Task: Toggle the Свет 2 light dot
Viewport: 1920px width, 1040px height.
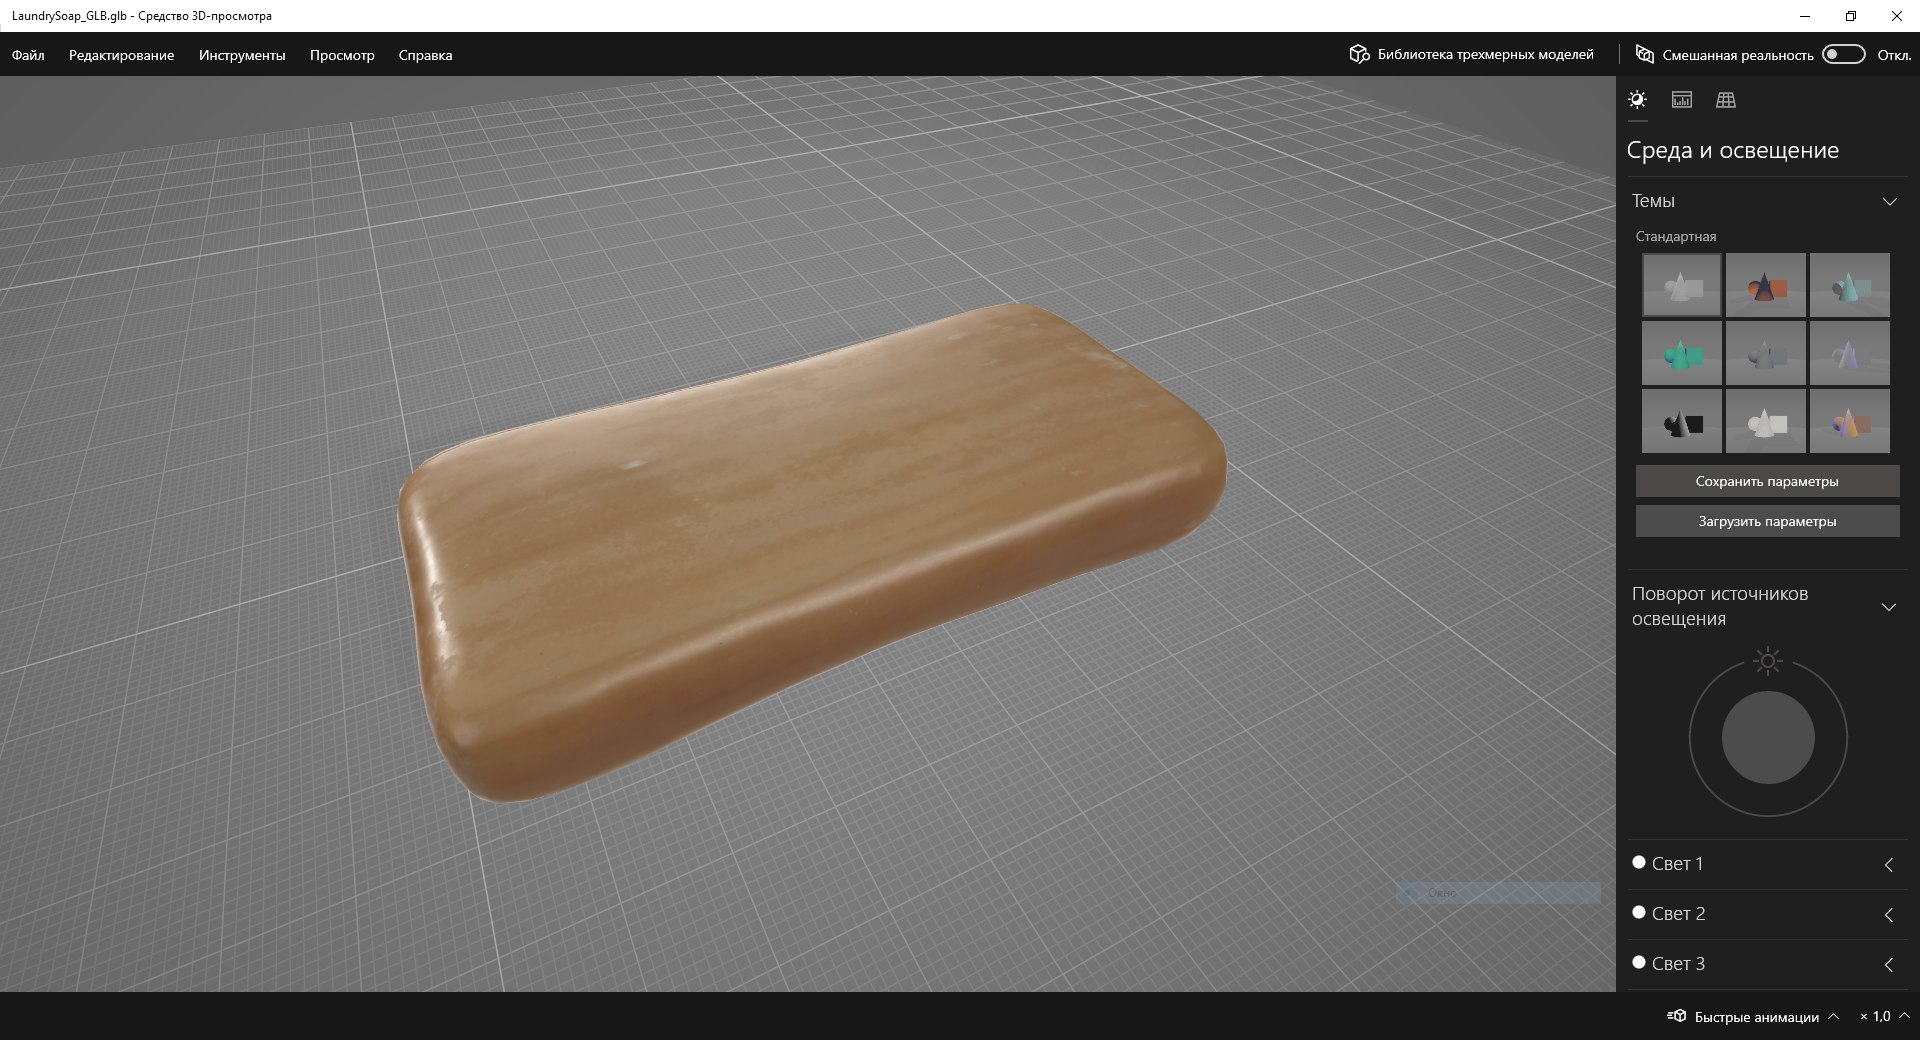Action: pyautogui.click(x=1639, y=912)
